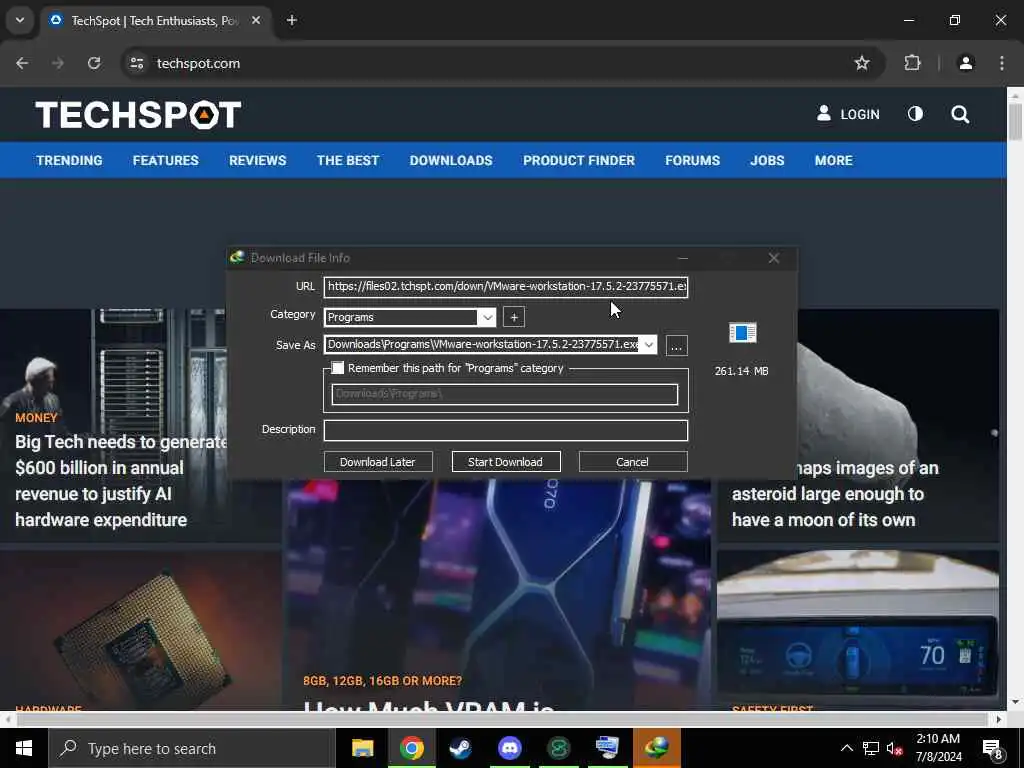Expand the tab search dropdown arrow
The width and height of the screenshot is (1024, 768).
(x=20, y=20)
